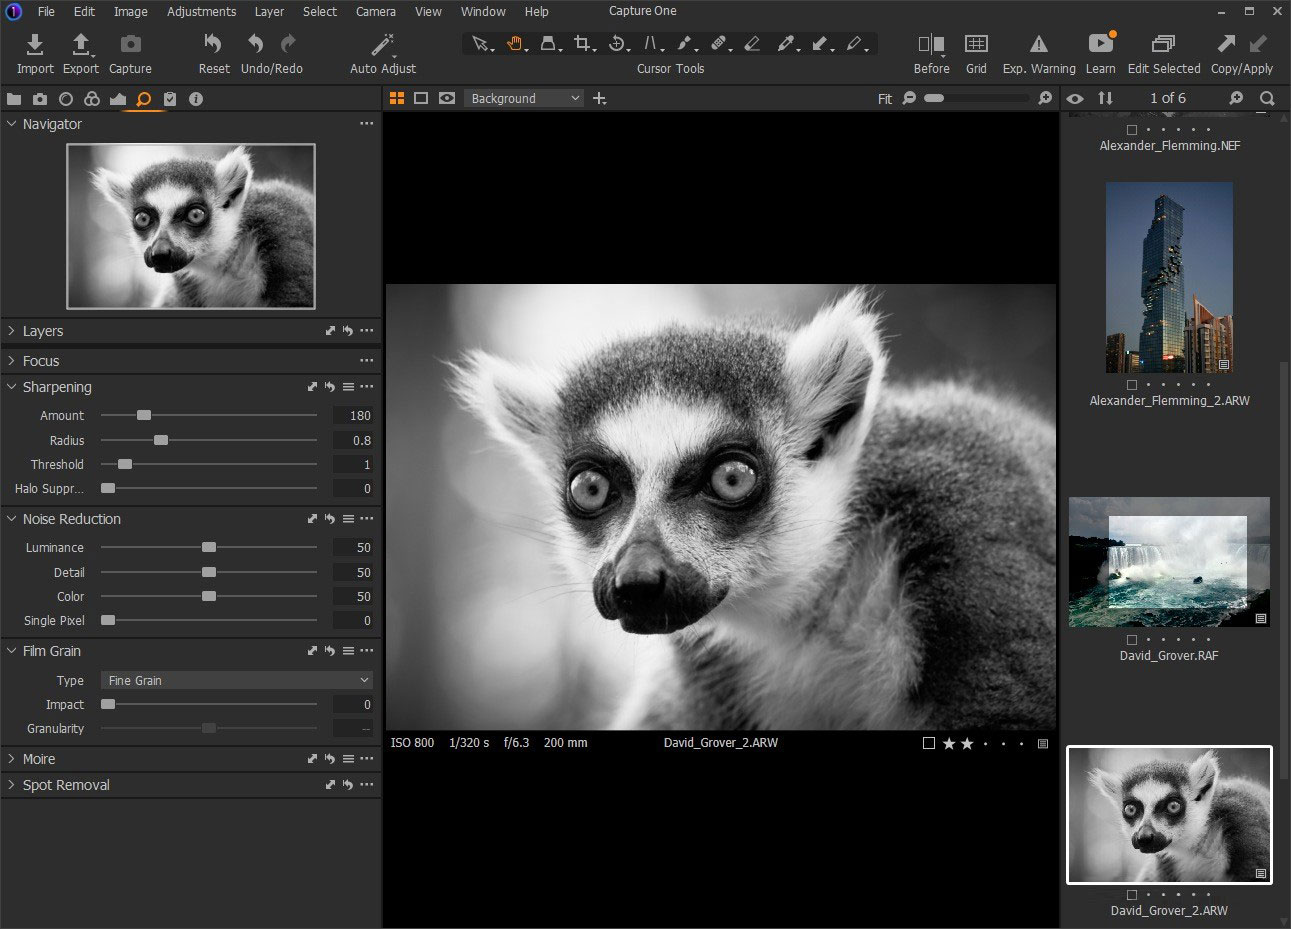Screen dimensions: 1291x929
Task: Select the Crop cursor tool
Action: [583, 44]
